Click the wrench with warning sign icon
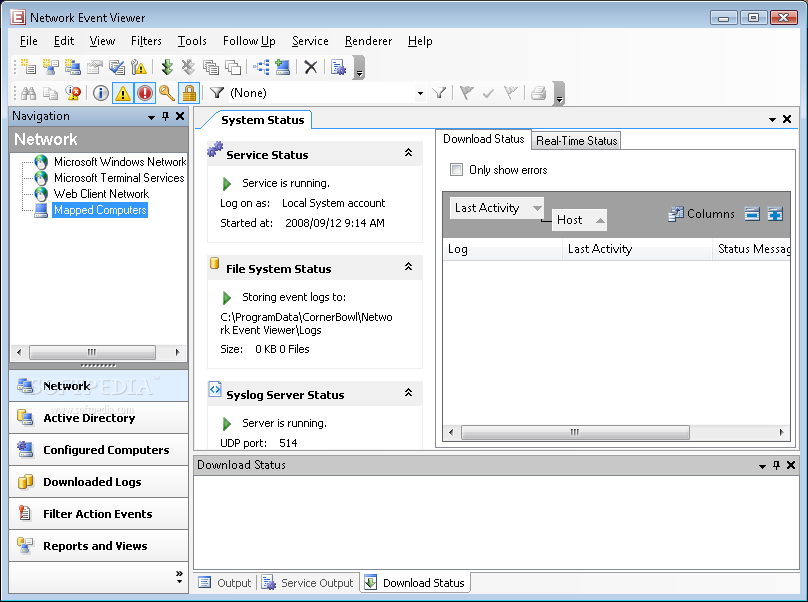Image resolution: width=808 pixels, height=602 pixels. [x=139, y=67]
